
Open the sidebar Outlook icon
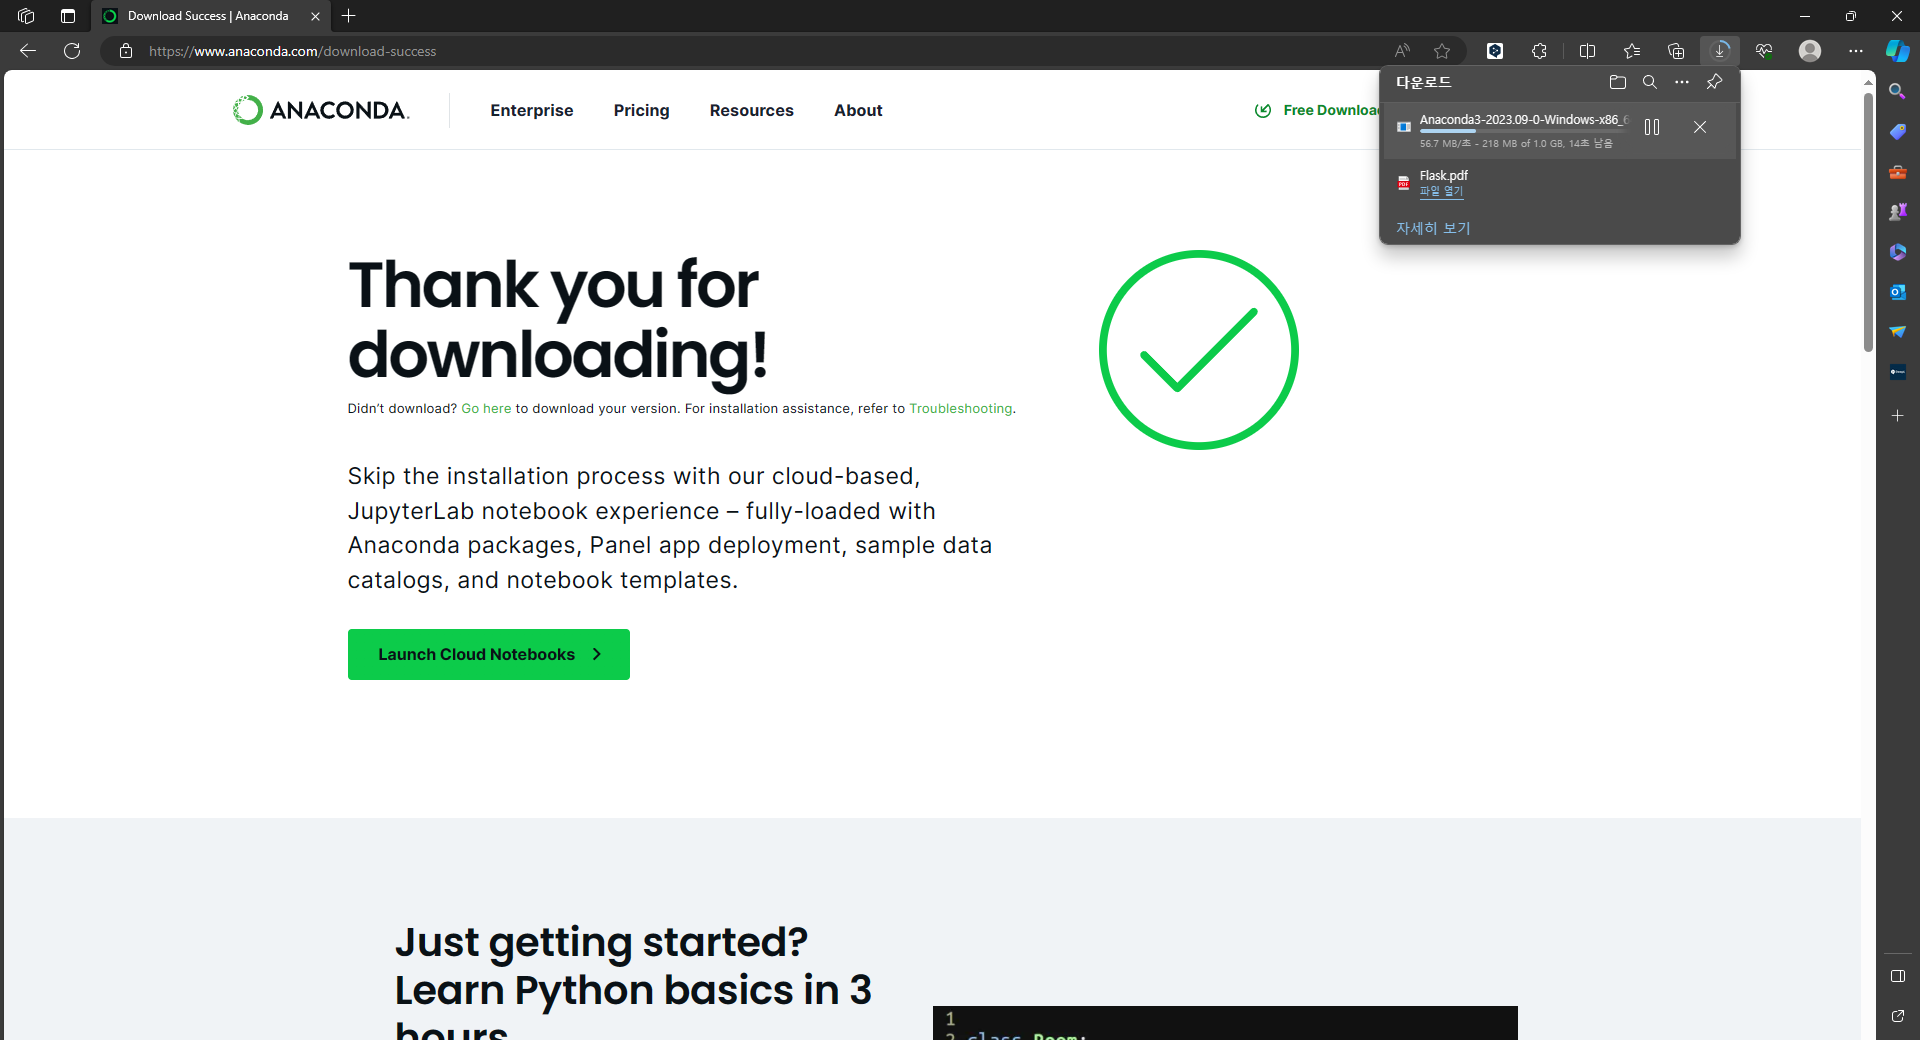pyautogui.click(x=1897, y=292)
